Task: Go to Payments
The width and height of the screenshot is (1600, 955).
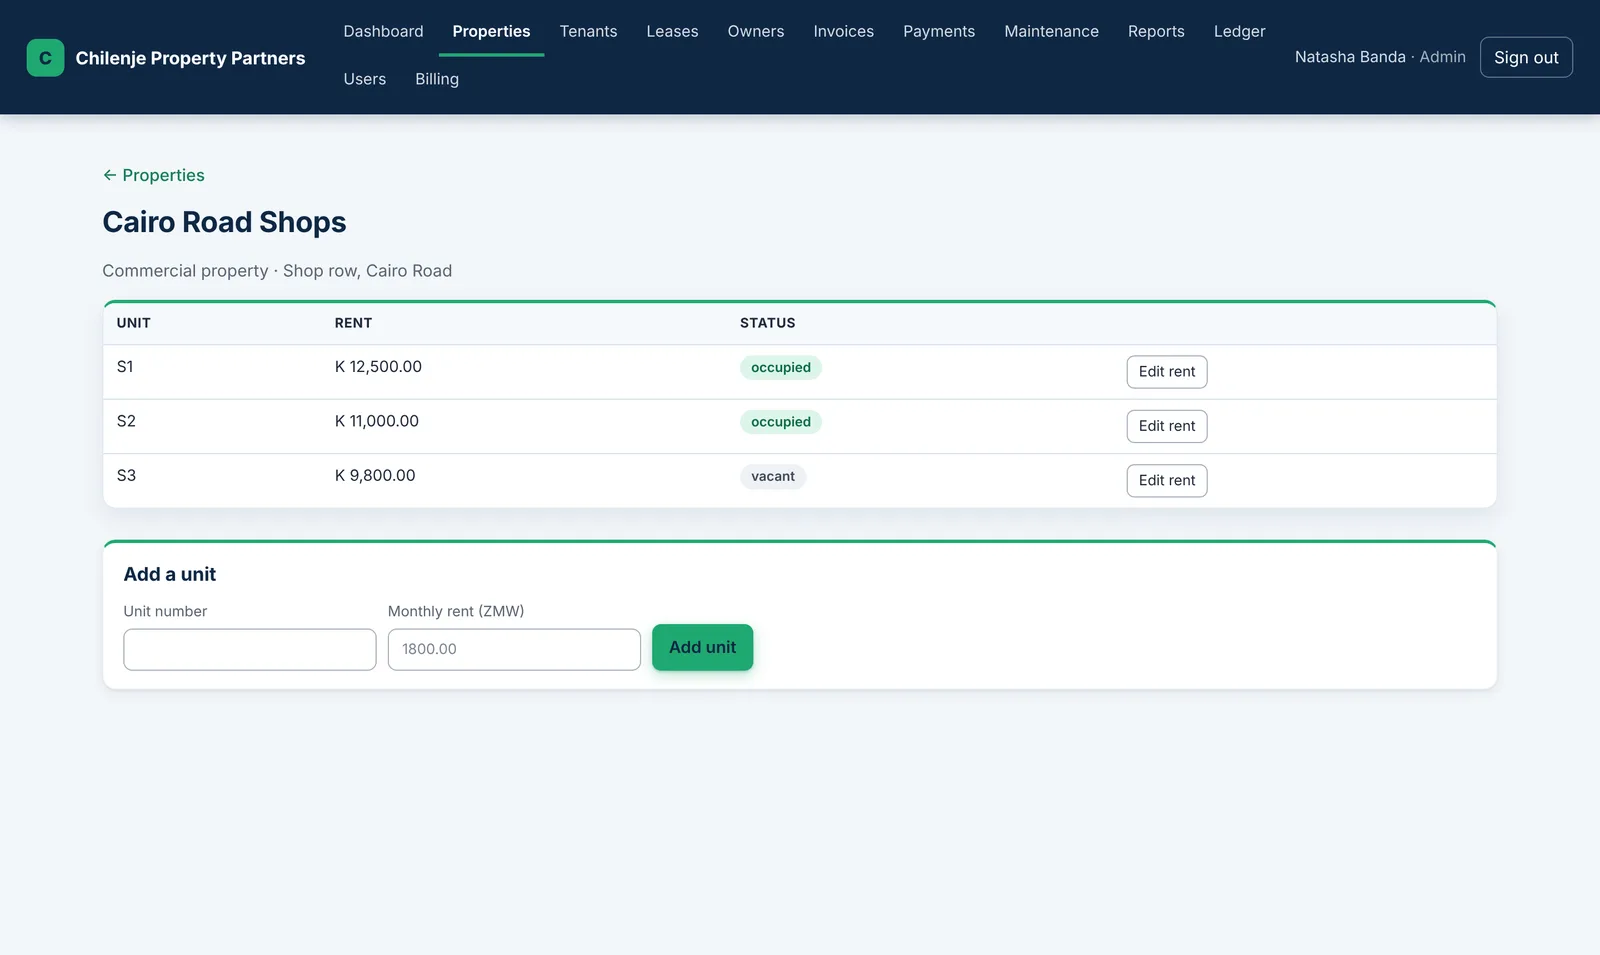Action: 938,31
